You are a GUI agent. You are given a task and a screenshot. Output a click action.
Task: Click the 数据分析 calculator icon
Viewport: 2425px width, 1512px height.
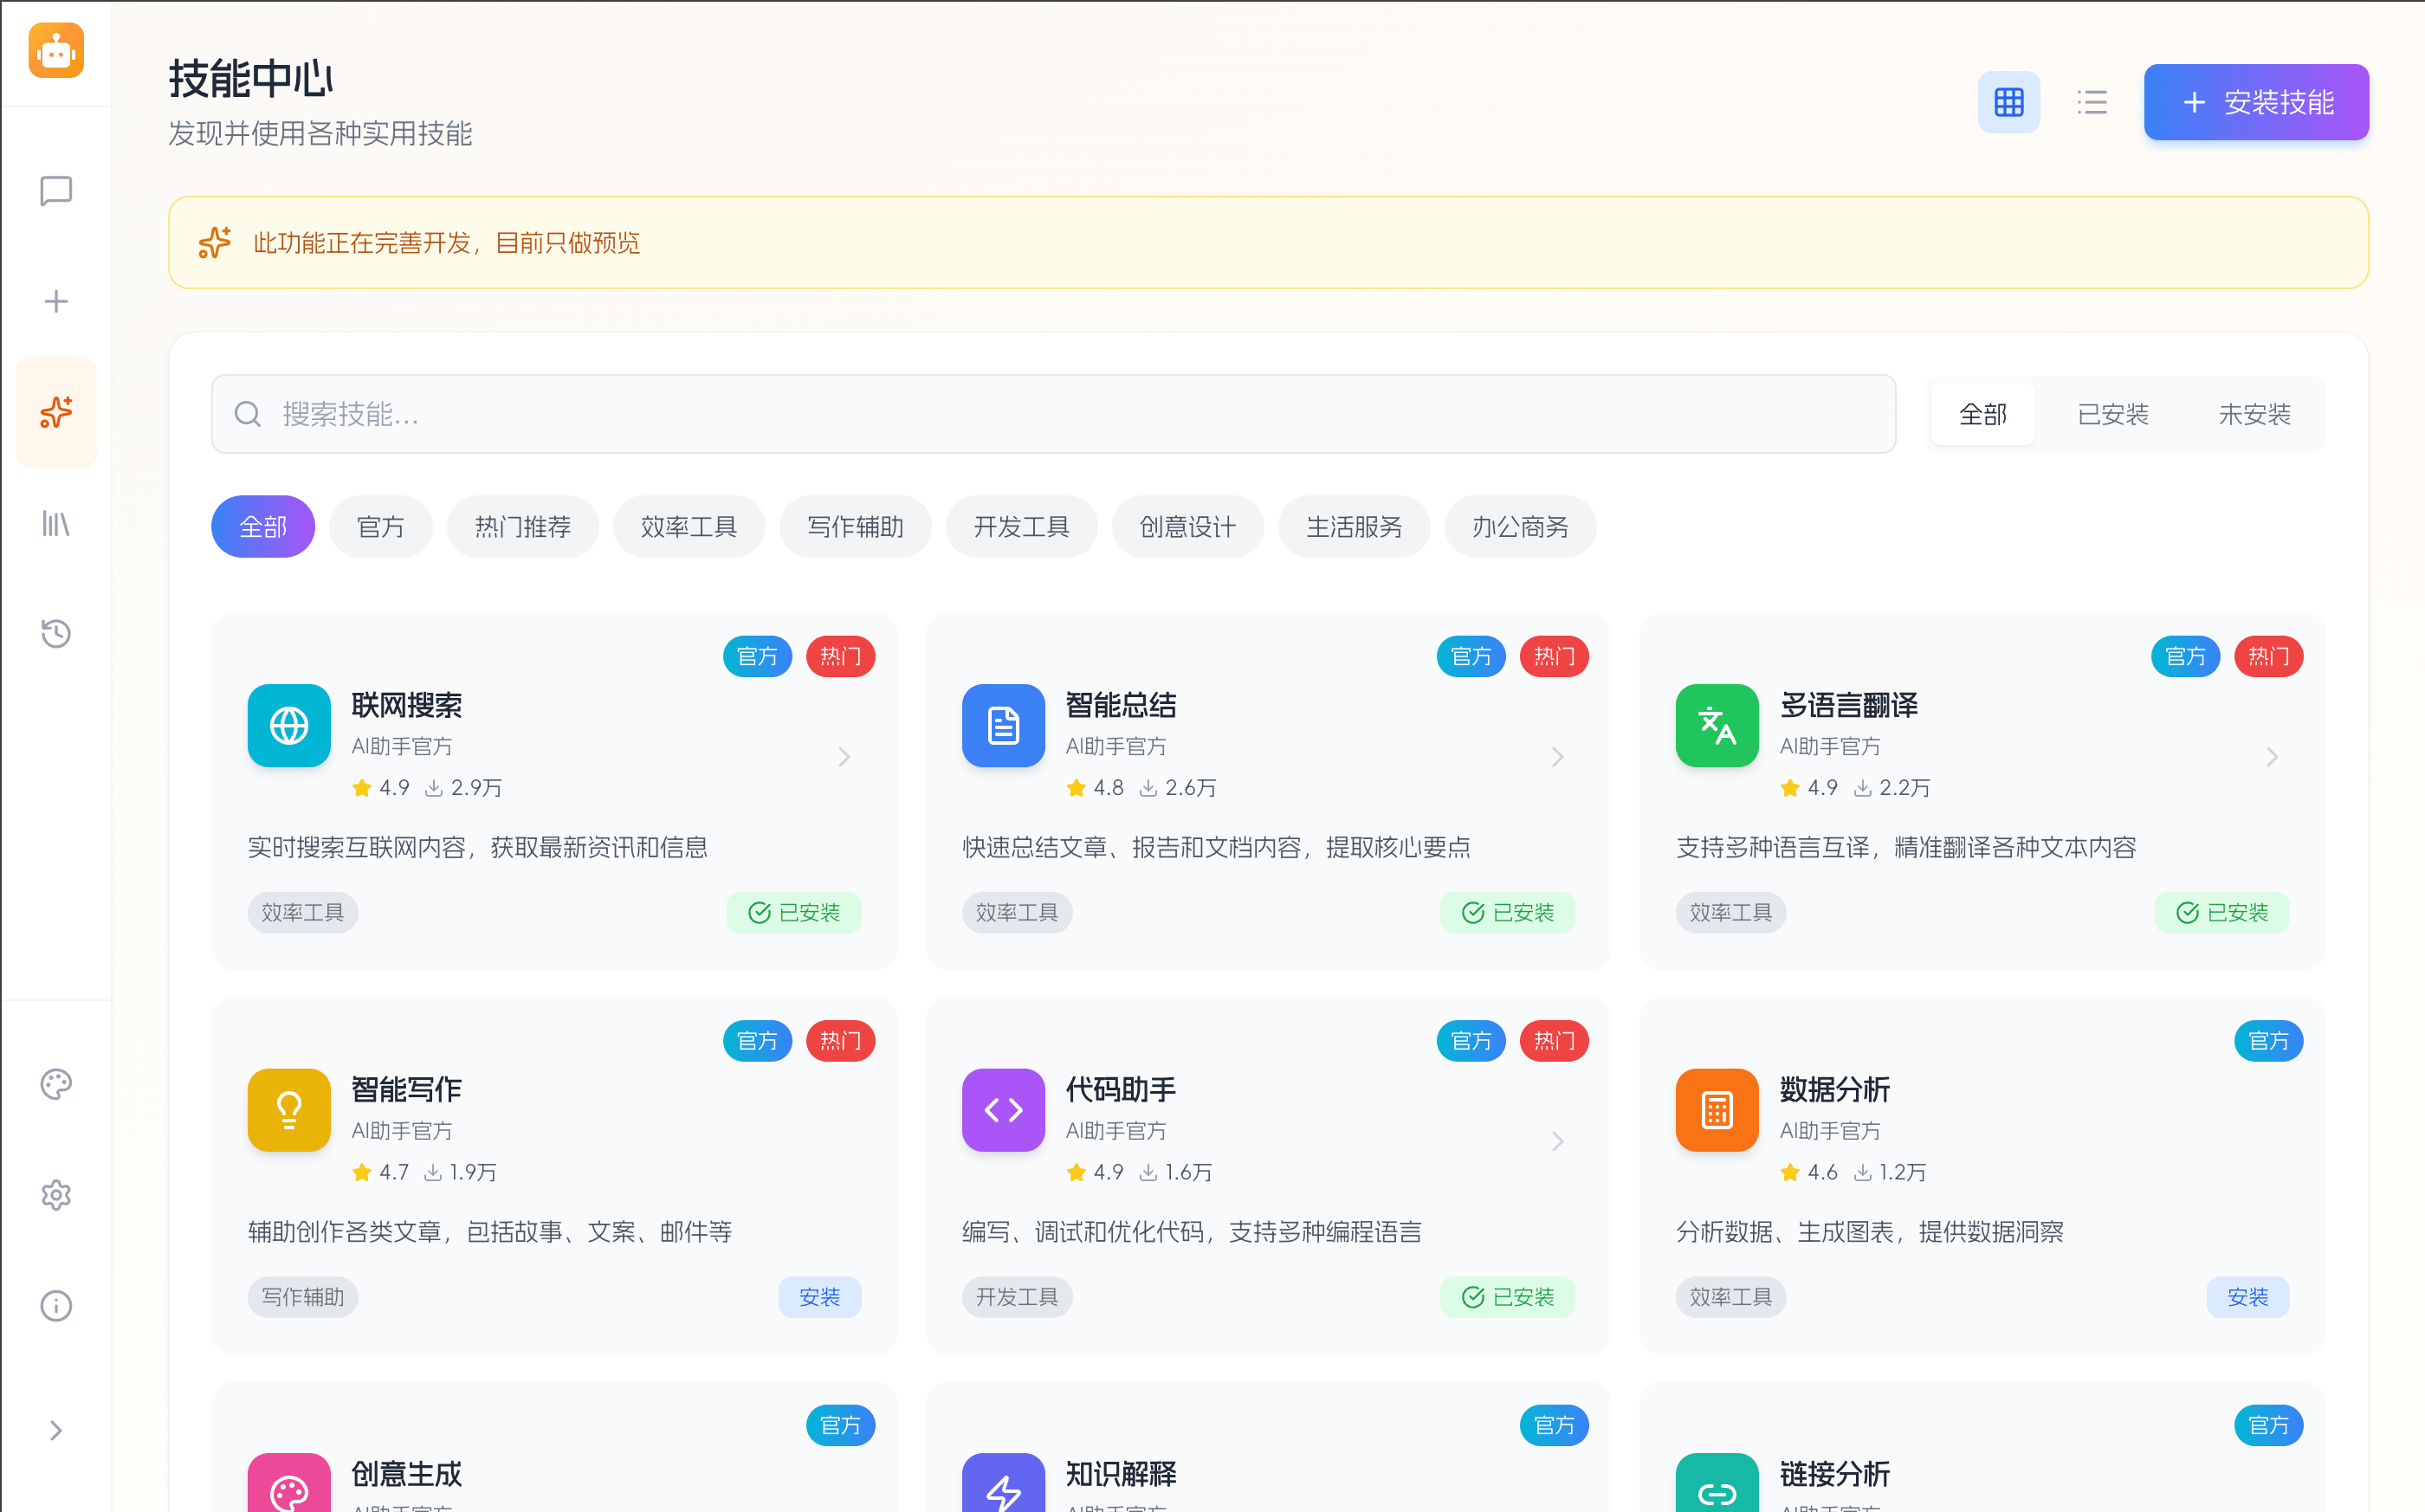[1717, 1110]
